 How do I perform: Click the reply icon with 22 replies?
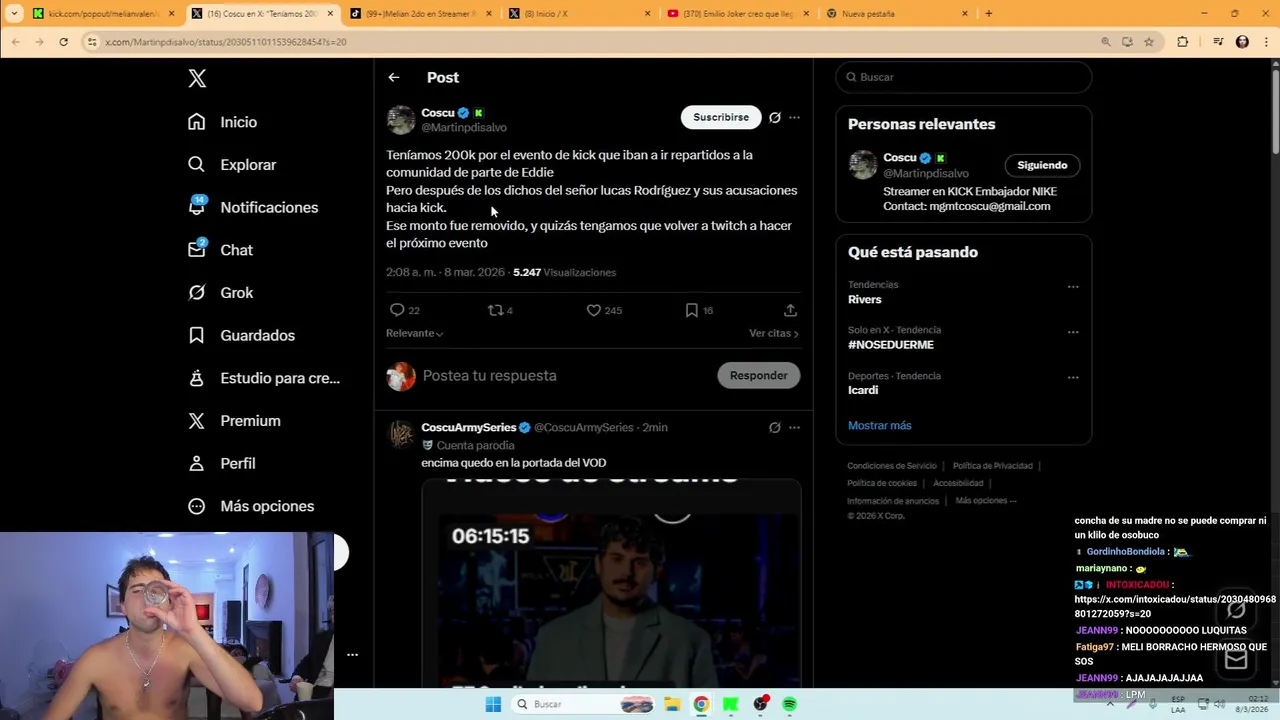click(x=397, y=310)
